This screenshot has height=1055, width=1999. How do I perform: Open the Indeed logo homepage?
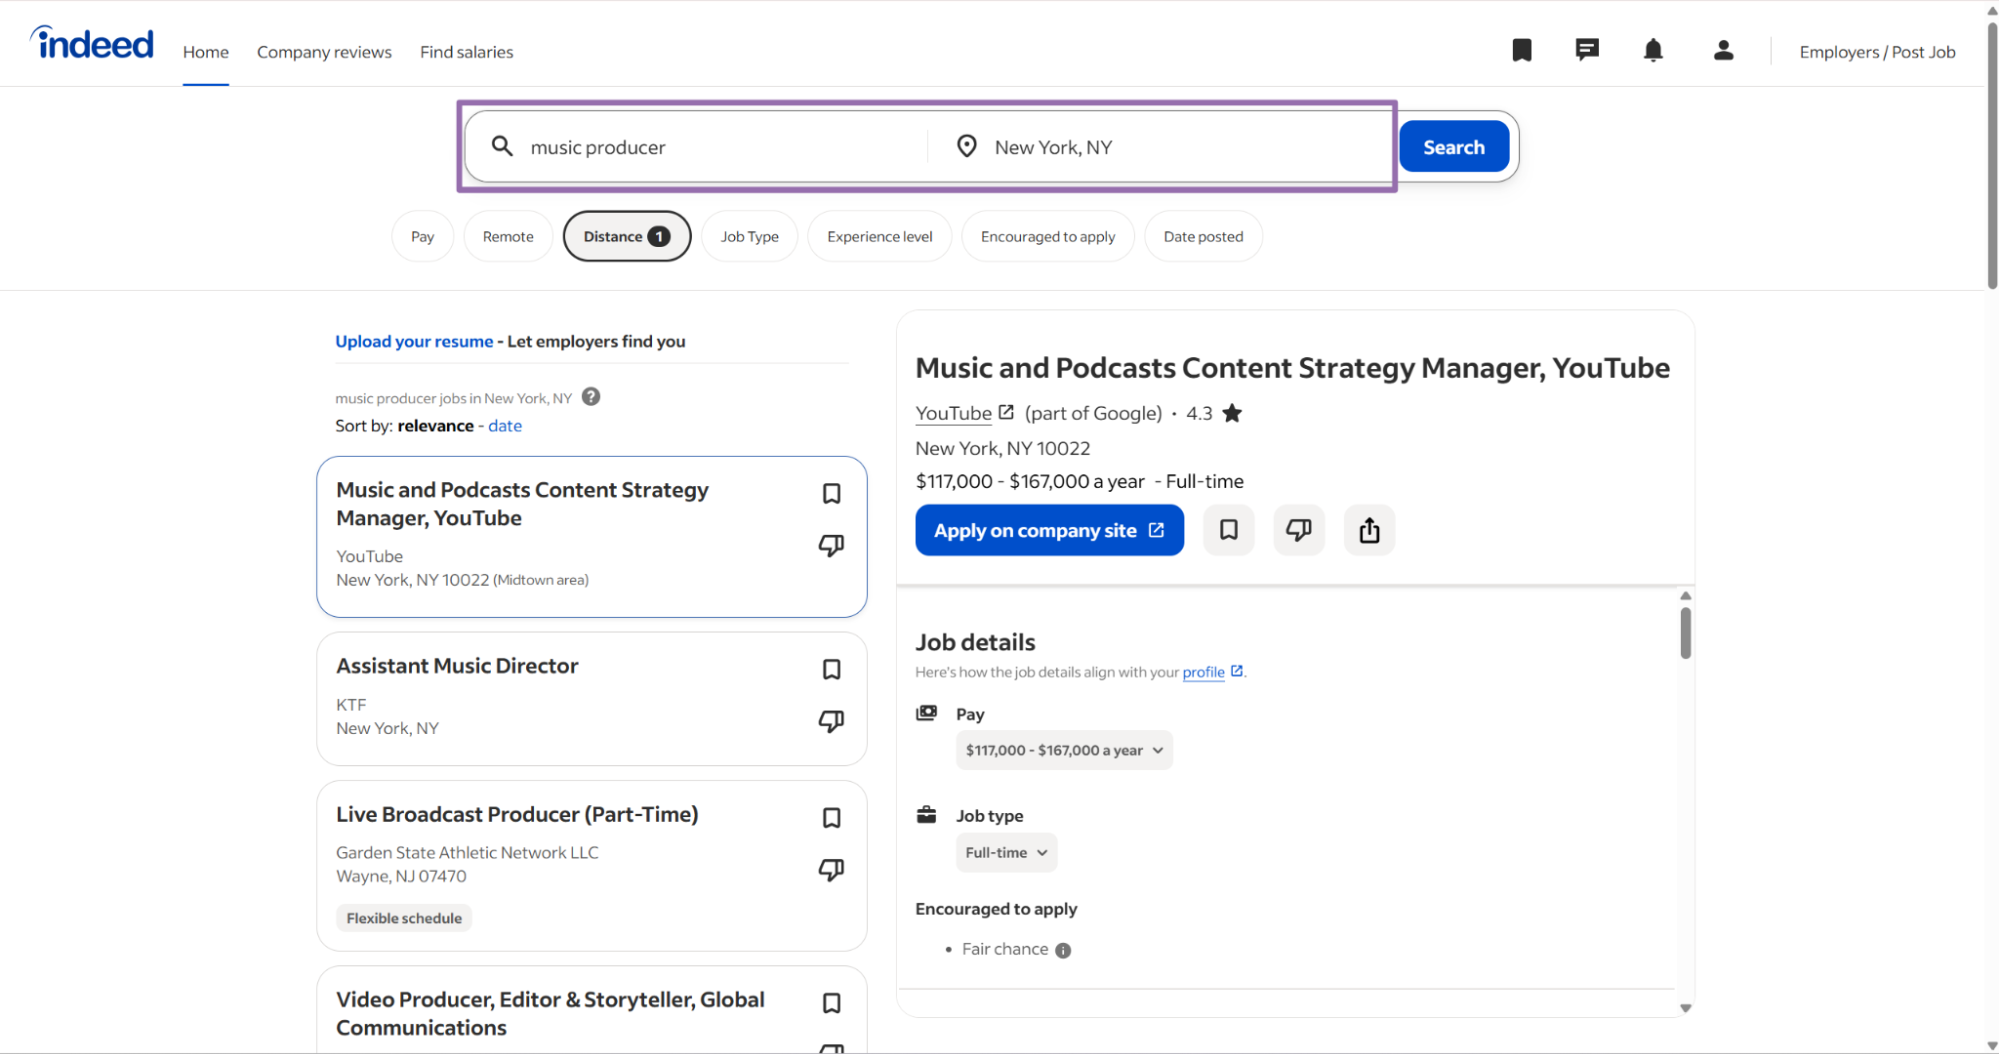92,43
